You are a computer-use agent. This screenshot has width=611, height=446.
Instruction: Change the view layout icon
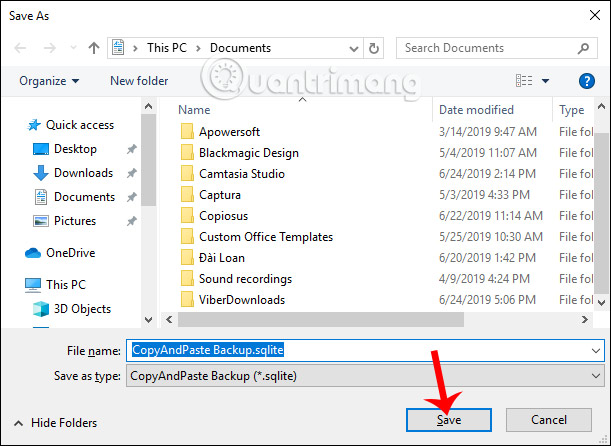point(524,81)
